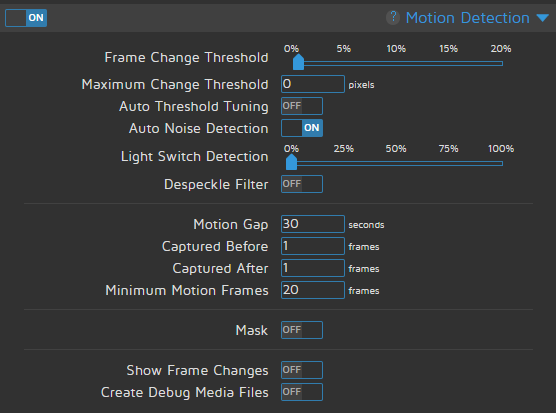The image size is (556, 413).
Task: Click the Light Switch Detection slider handle
Action: [291, 162]
